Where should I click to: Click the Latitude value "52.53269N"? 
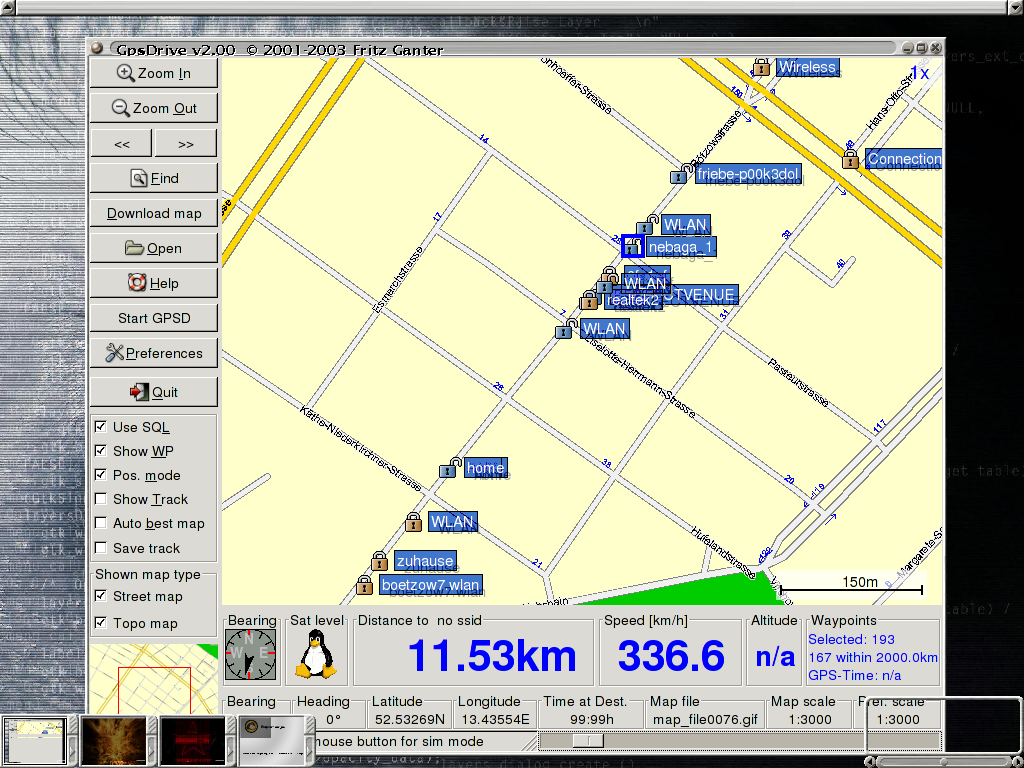click(x=409, y=720)
